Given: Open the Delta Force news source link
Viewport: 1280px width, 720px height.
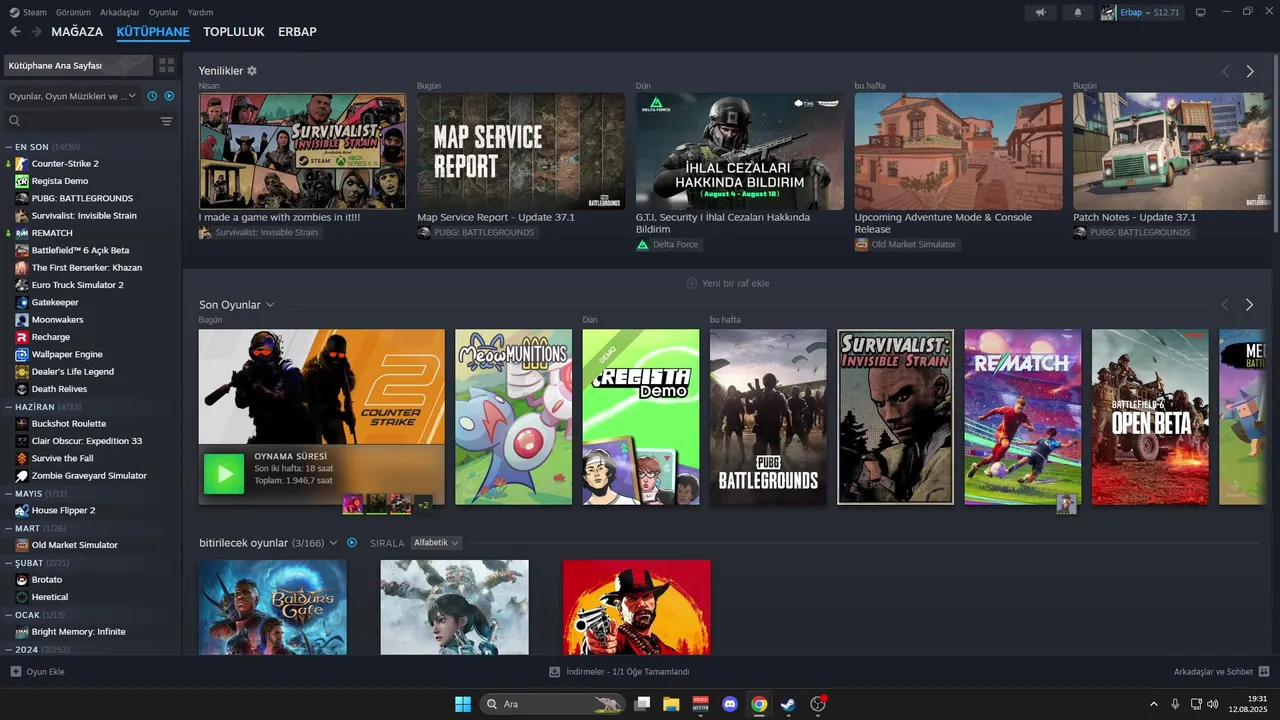Looking at the screenshot, I should click(x=669, y=244).
